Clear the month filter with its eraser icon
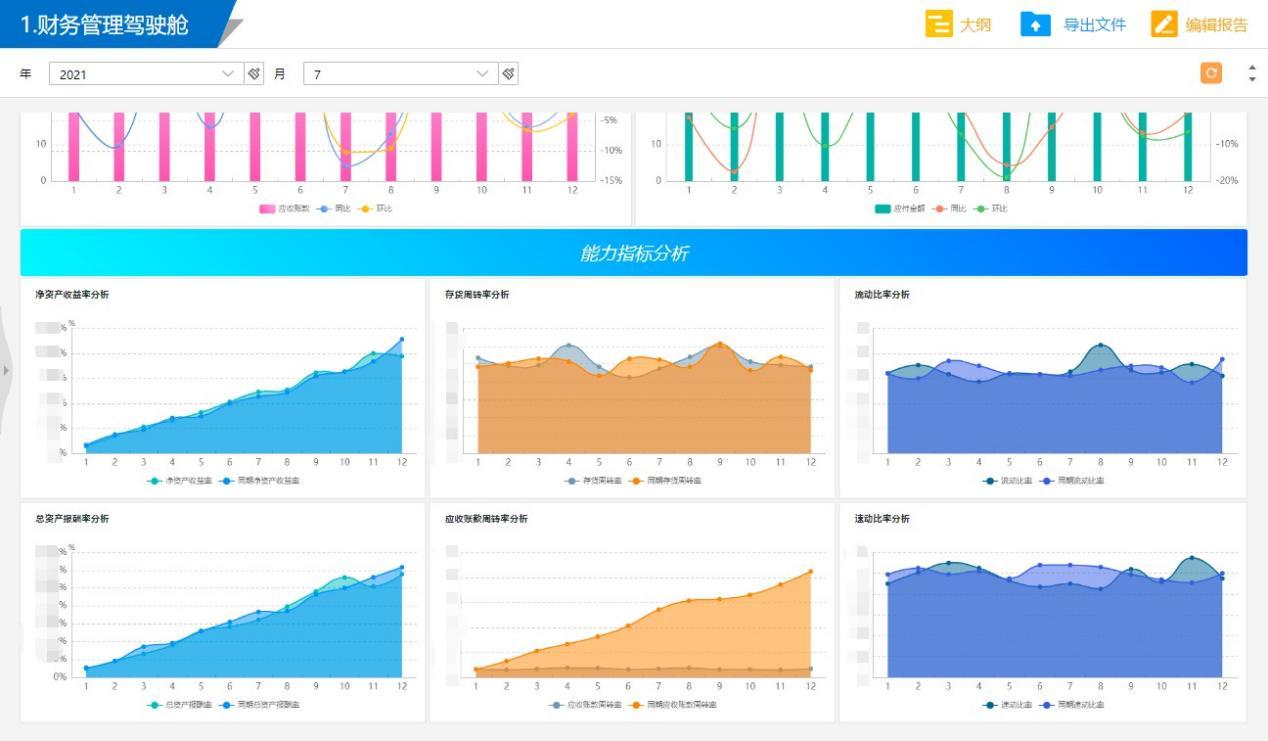Viewport: 1268px width, 741px height. 508,73
